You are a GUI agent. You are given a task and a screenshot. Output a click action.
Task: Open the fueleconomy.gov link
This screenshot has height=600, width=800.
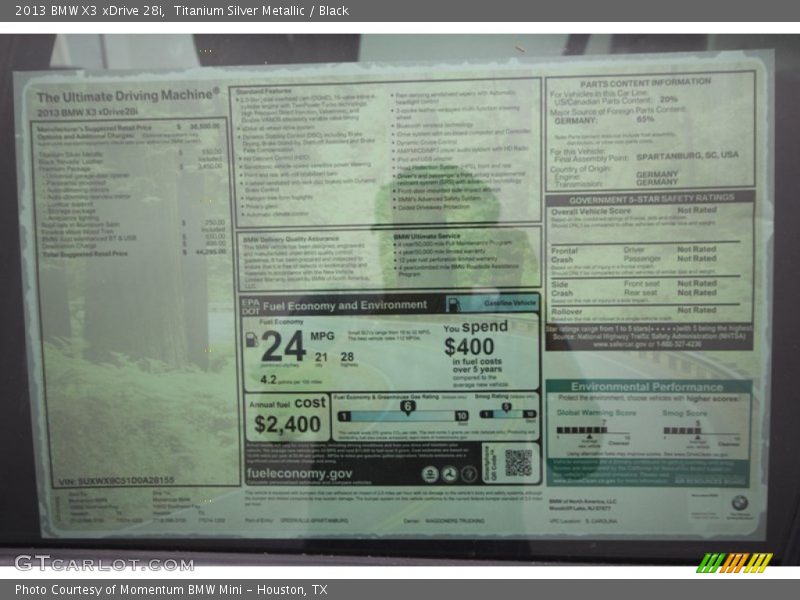pos(300,473)
